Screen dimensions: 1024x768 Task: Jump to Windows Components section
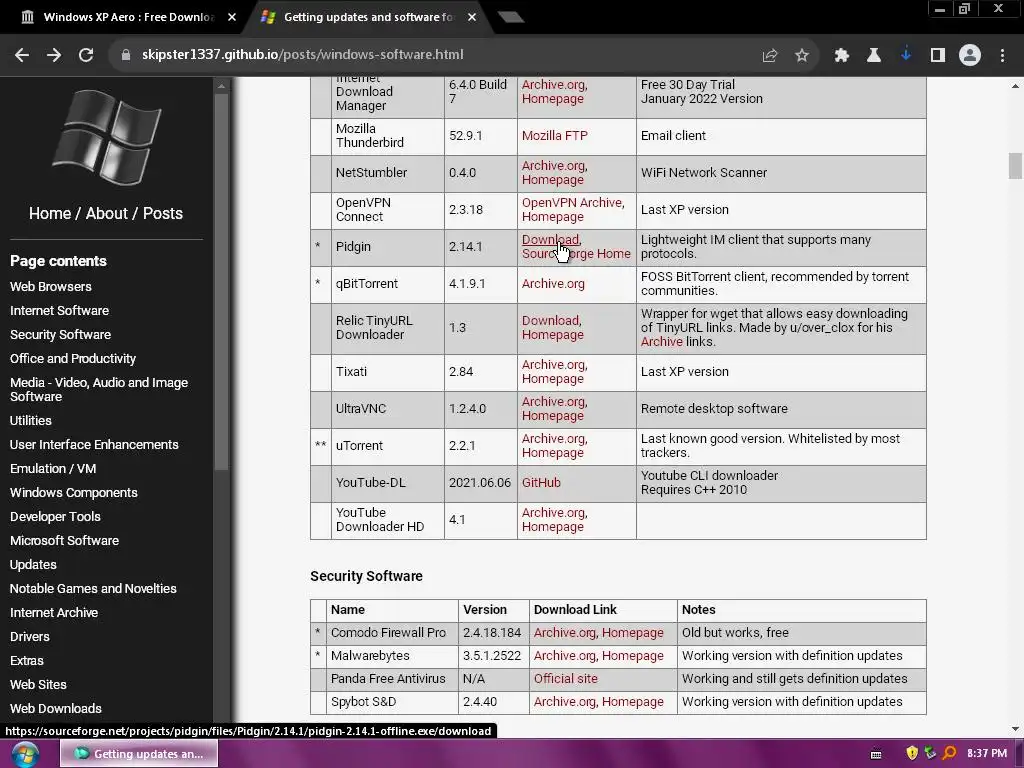(x=74, y=493)
